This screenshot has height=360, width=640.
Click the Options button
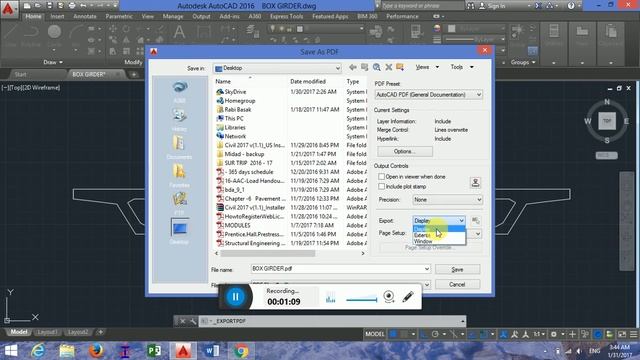(404, 151)
